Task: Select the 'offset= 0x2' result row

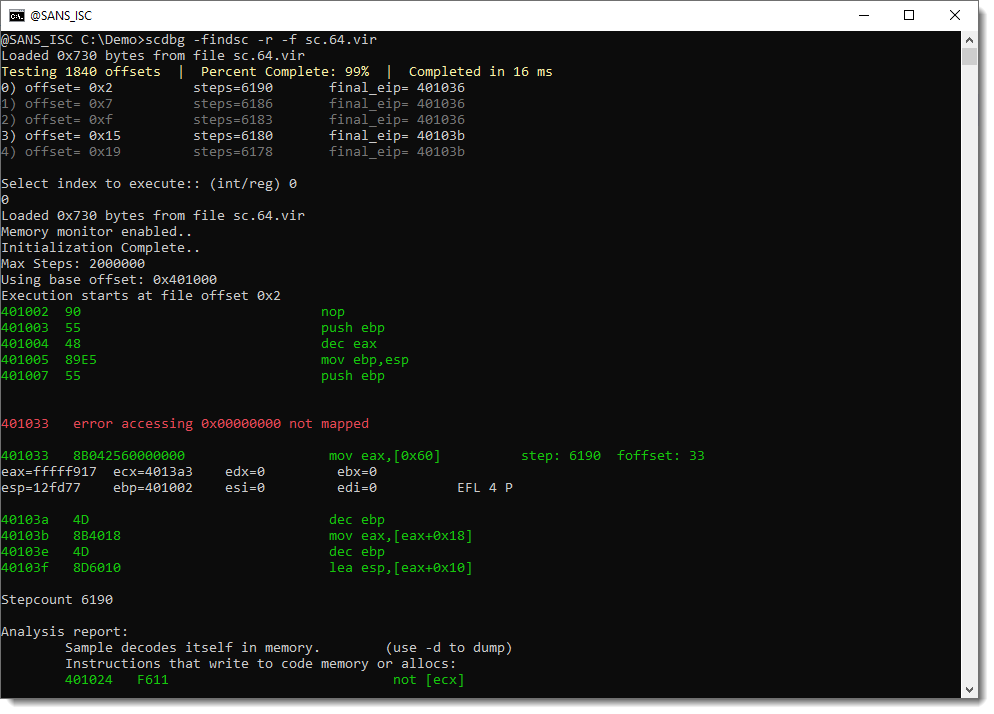Action: [232, 88]
